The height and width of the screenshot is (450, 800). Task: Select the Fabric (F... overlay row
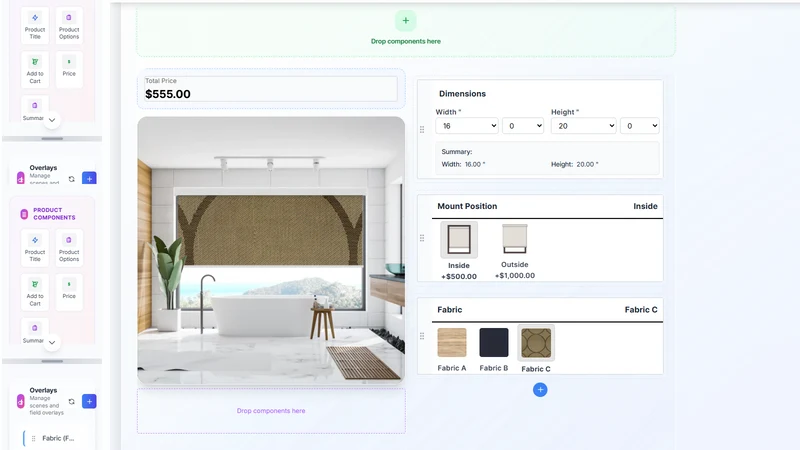pyautogui.click(x=57, y=438)
